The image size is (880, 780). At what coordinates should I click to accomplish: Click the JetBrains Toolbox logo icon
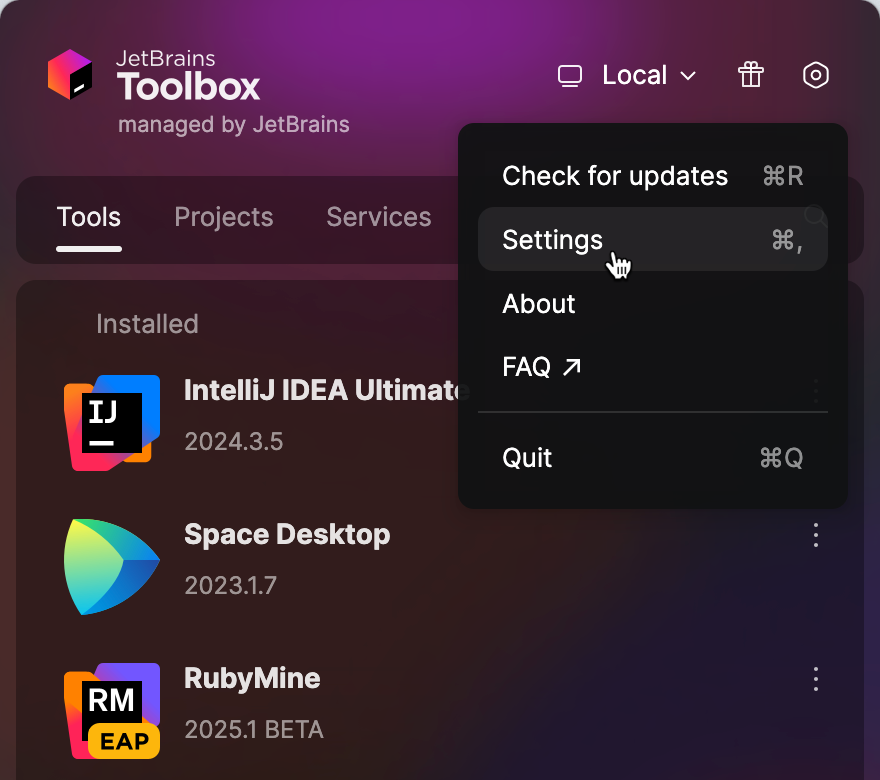click(x=70, y=73)
